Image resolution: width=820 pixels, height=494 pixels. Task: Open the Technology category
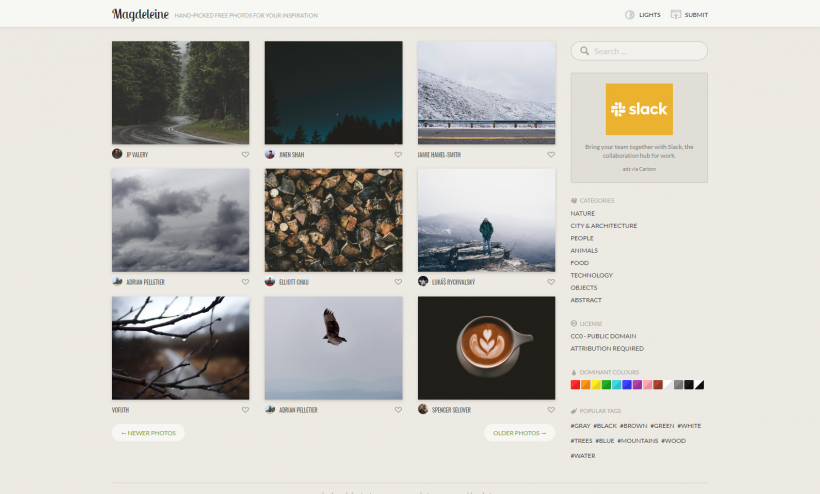pyautogui.click(x=591, y=275)
